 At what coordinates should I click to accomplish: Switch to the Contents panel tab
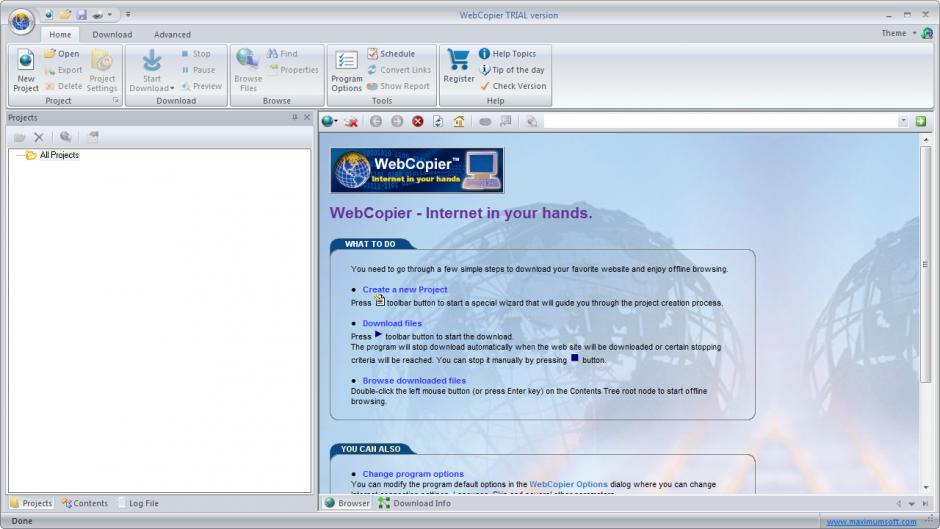pos(85,503)
